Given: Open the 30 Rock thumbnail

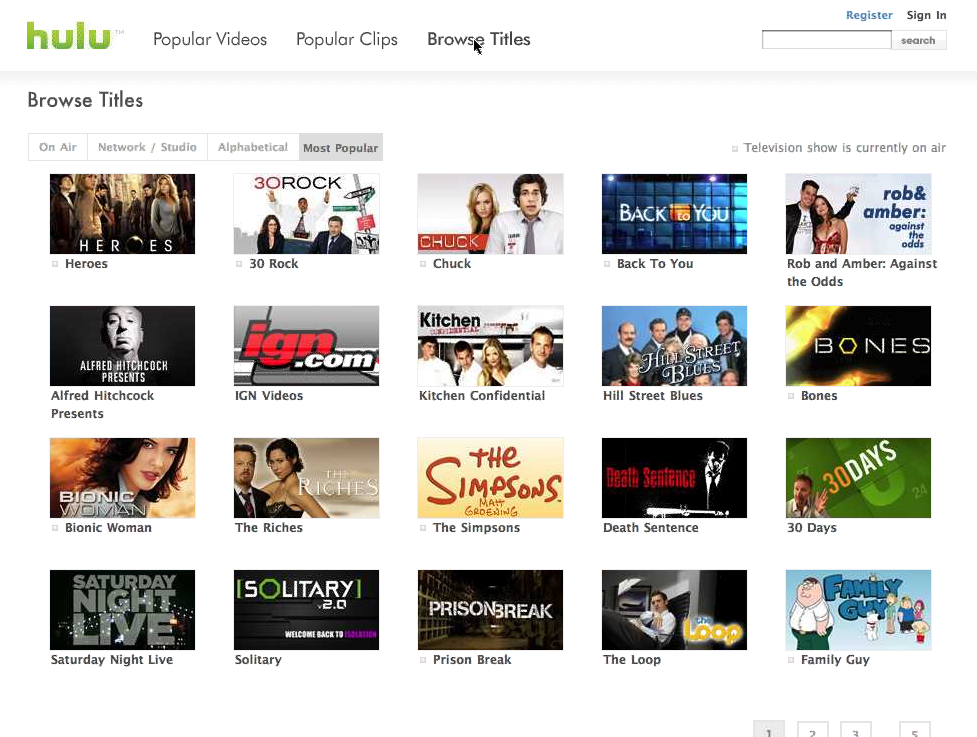Looking at the screenshot, I should pos(307,214).
